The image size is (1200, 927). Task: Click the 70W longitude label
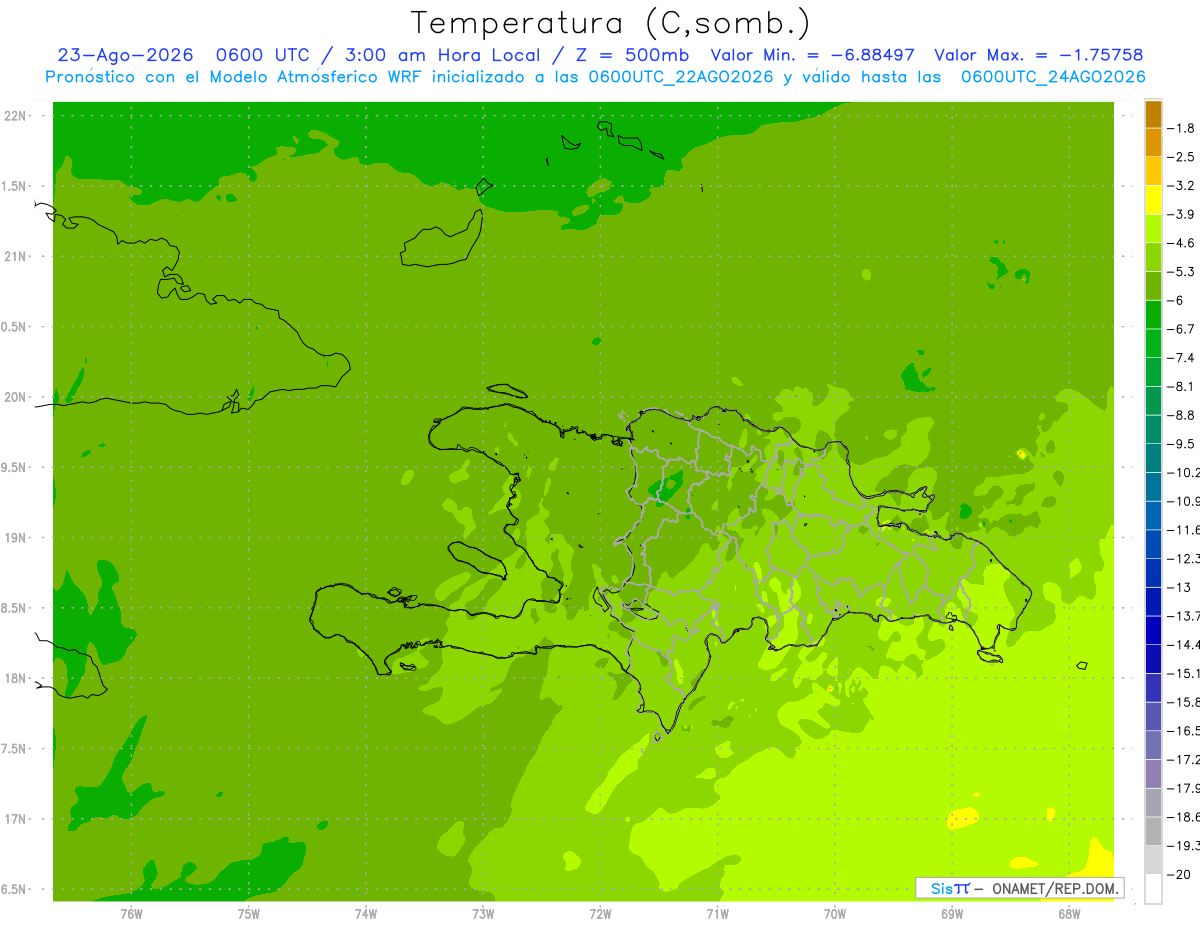835,913
